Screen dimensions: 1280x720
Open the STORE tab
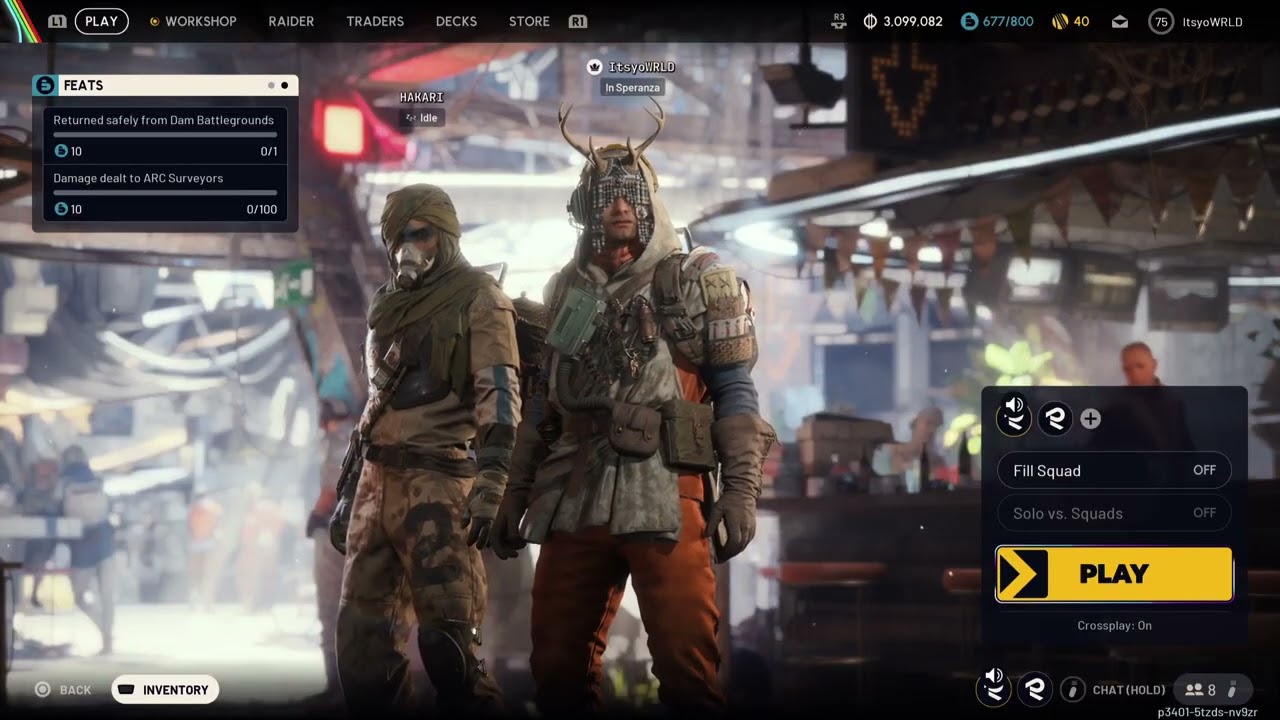coord(529,21)
